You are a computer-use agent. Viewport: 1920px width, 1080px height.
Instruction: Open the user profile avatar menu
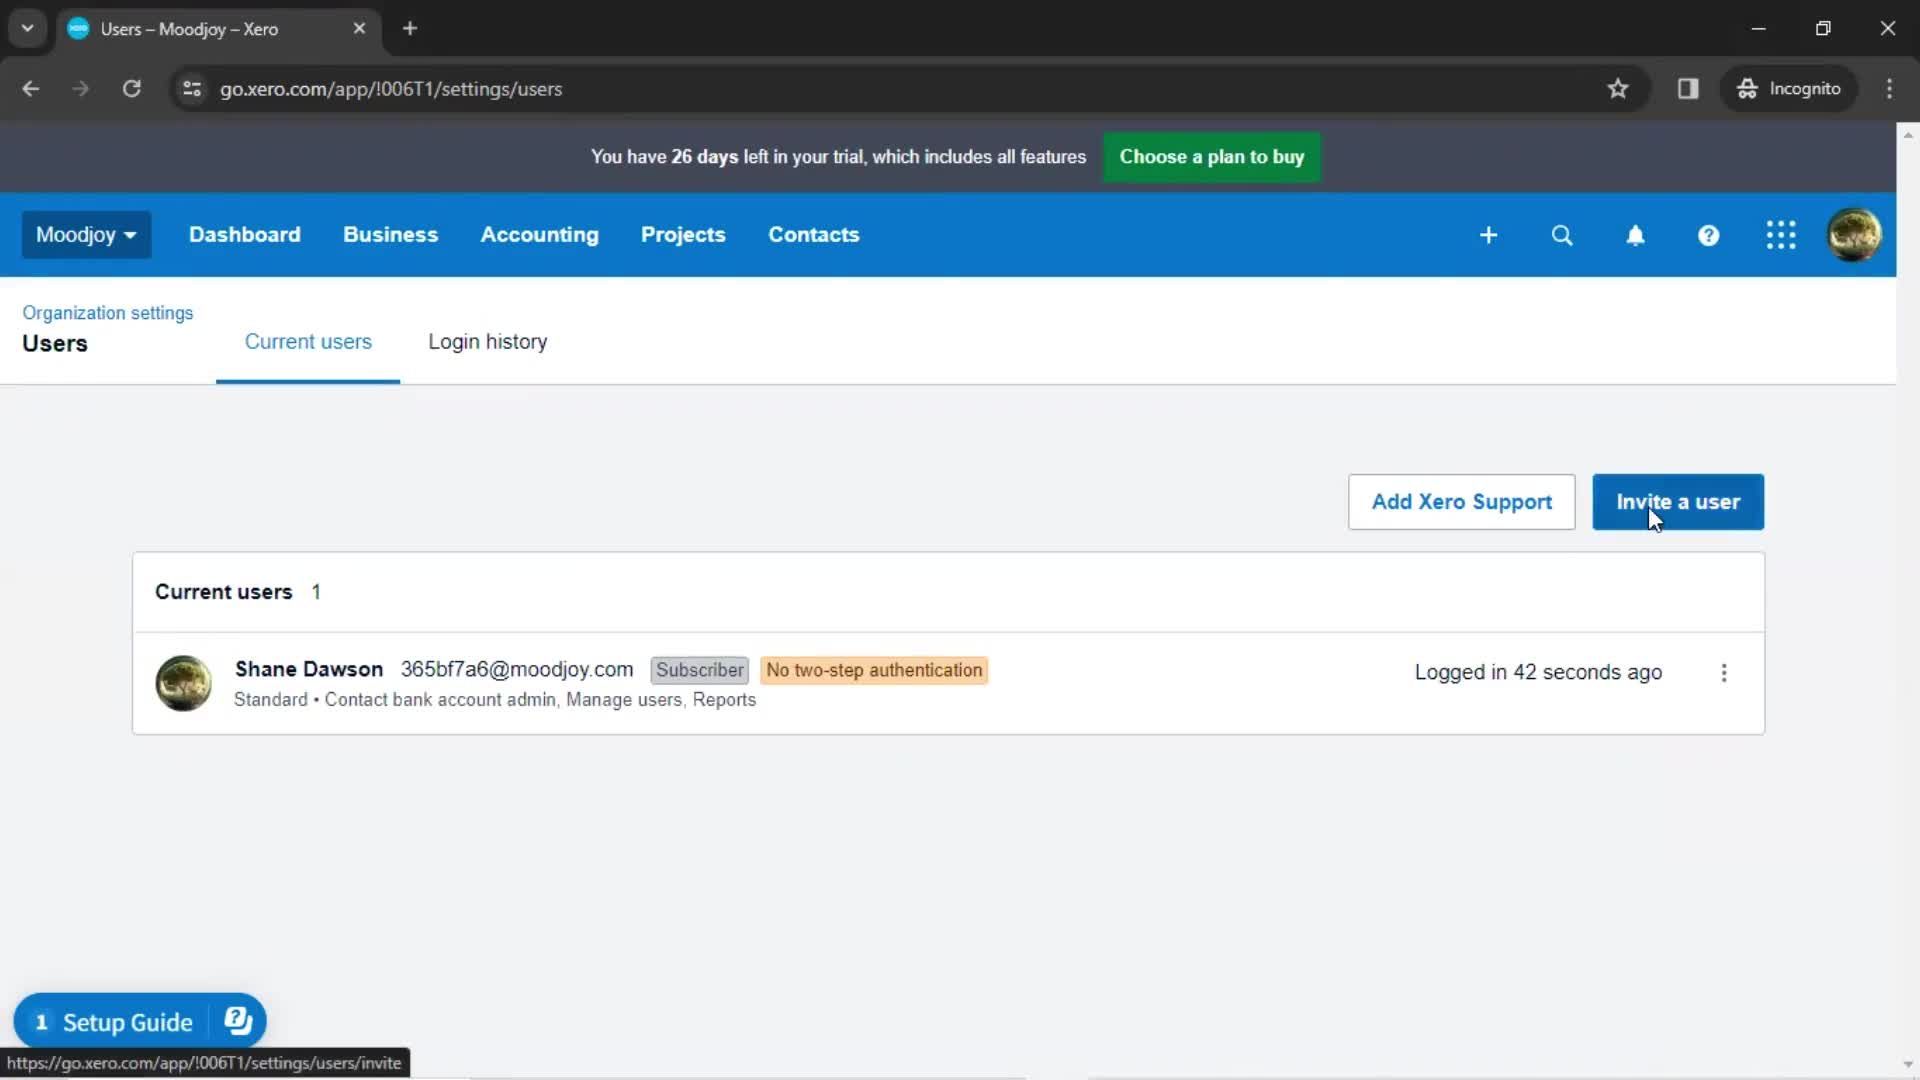[x=1854, y=235]
